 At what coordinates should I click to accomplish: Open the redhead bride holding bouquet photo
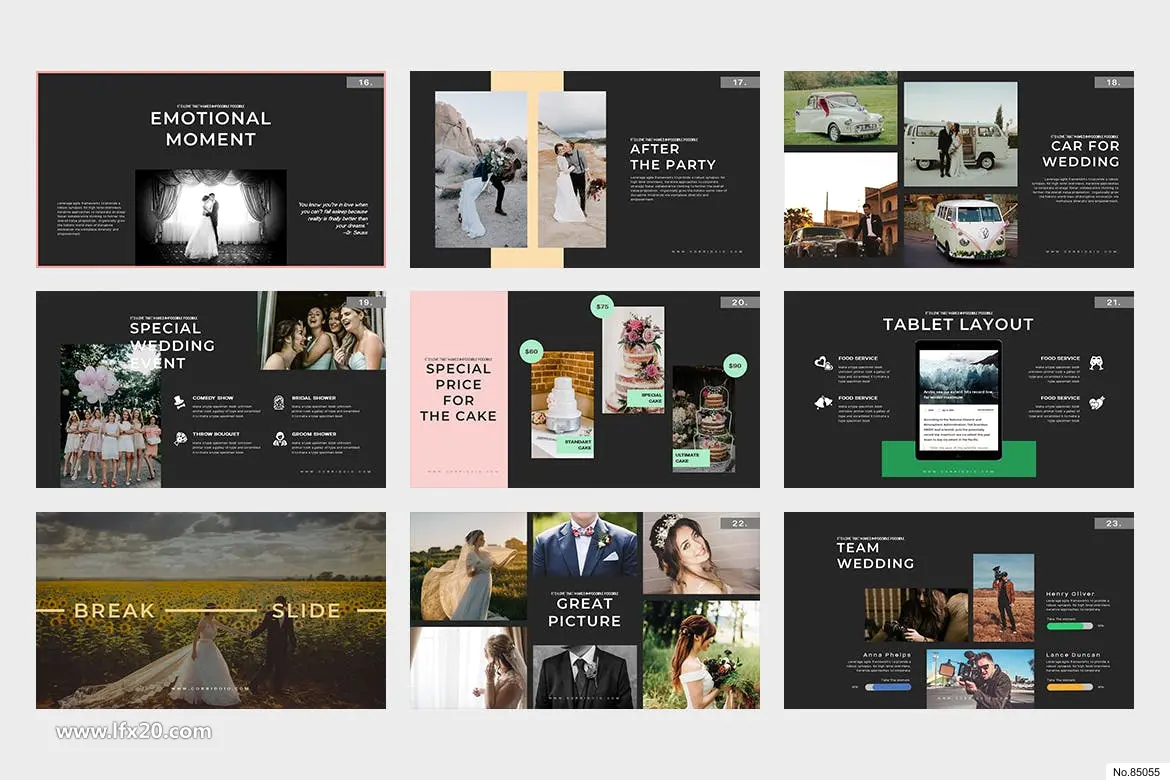pyautogui.click(x=701, y=655)
